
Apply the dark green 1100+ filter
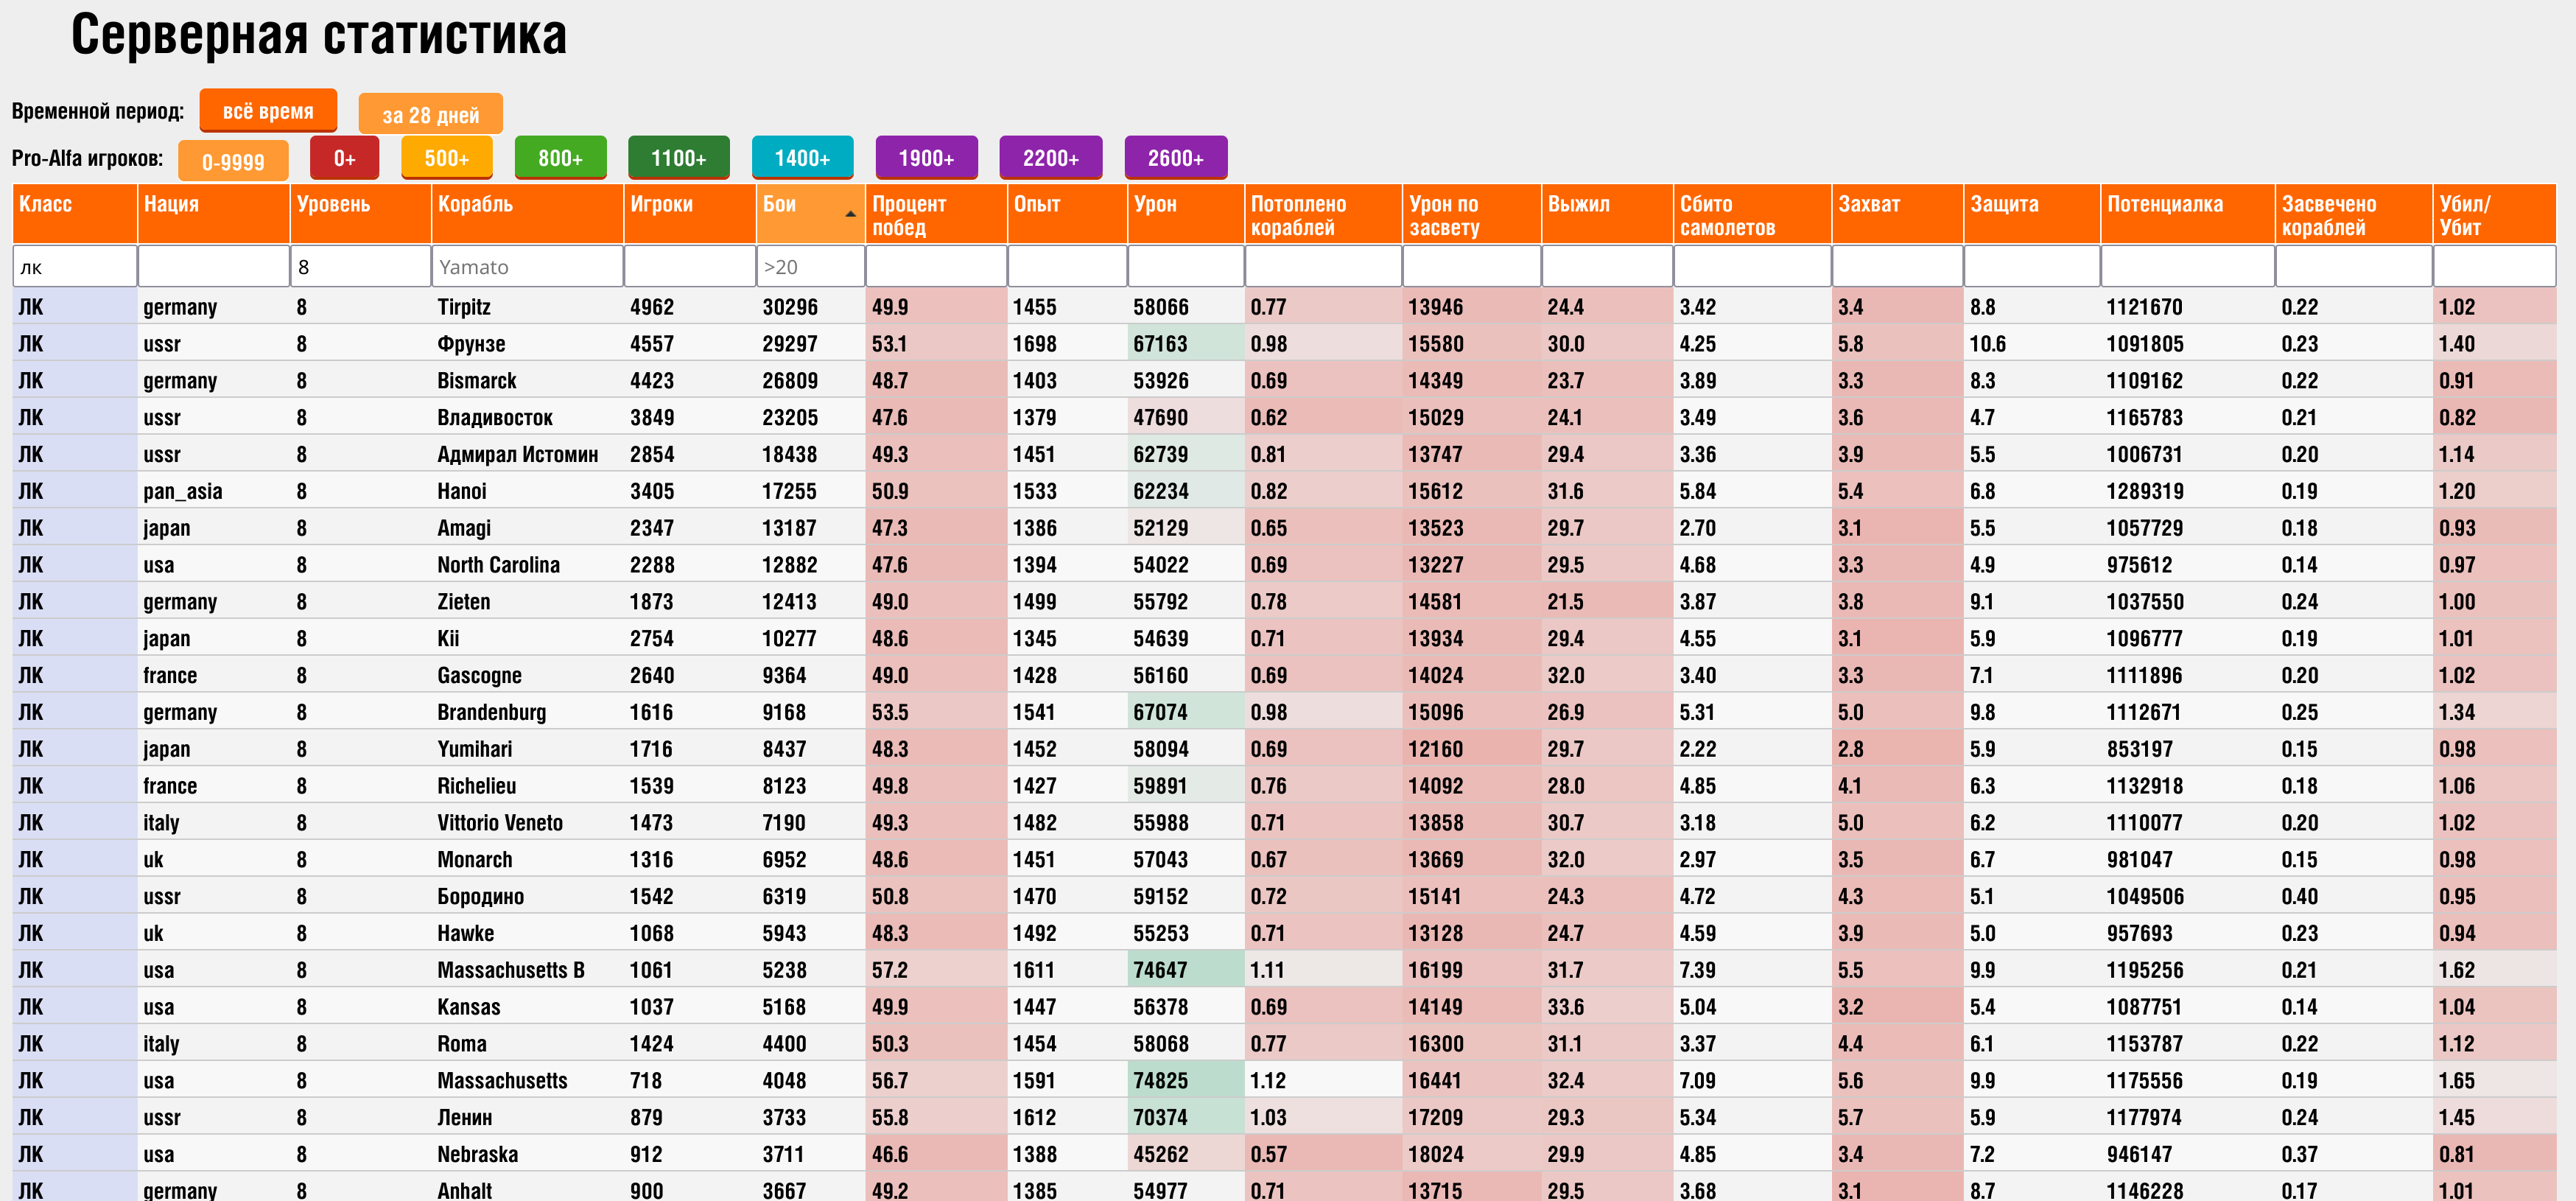coord(678,158)
